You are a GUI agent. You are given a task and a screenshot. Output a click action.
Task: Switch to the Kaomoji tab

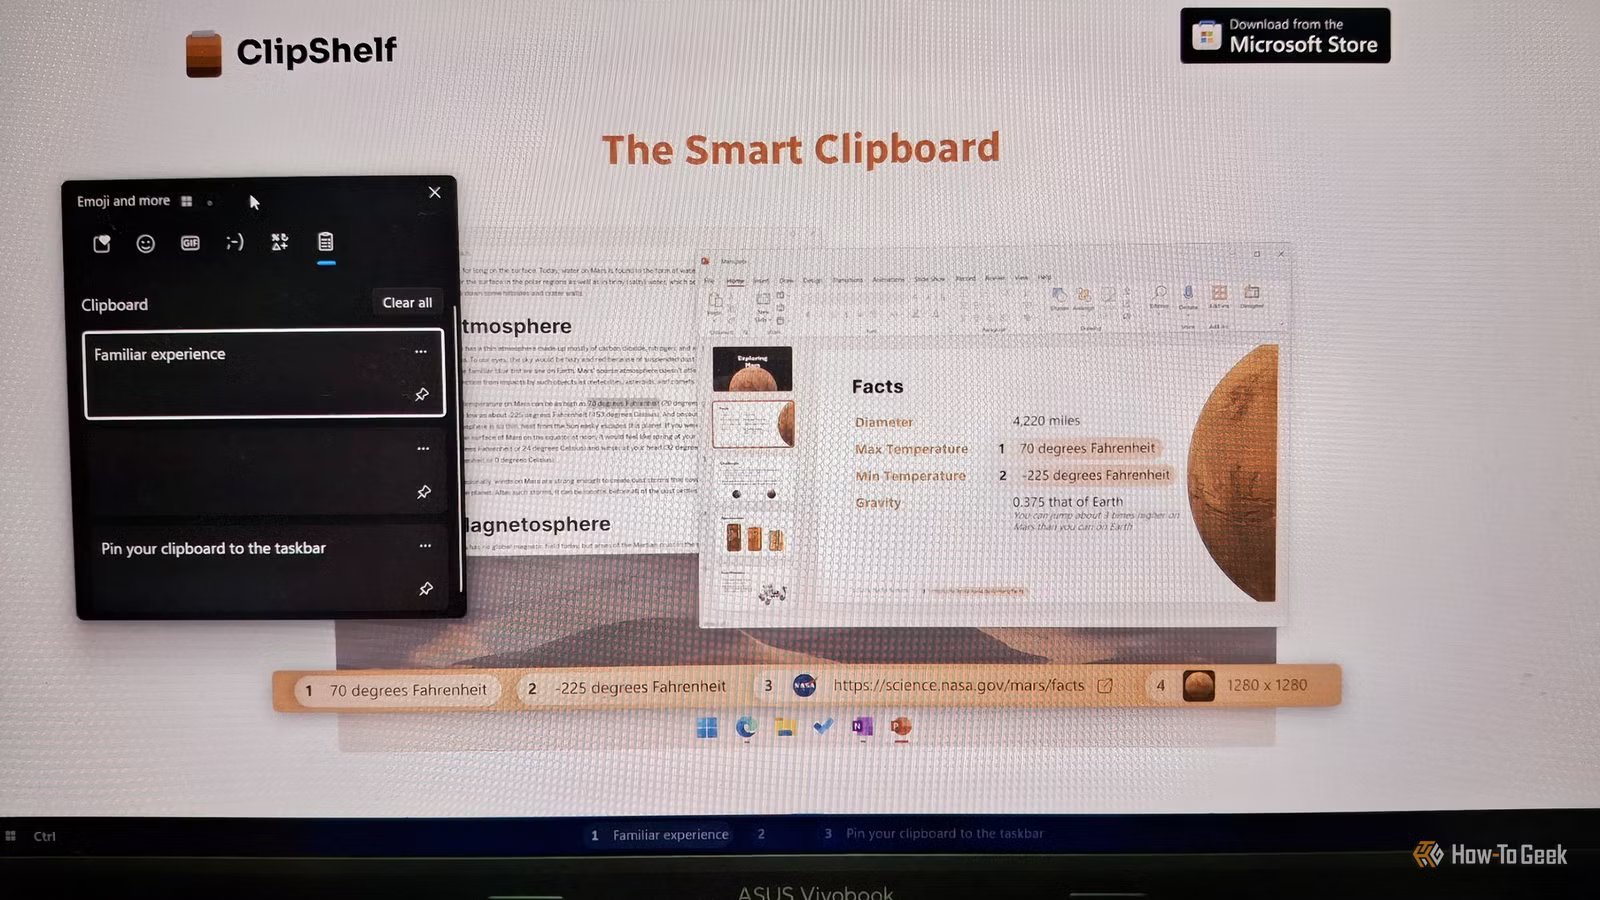[x=235, y=242]
